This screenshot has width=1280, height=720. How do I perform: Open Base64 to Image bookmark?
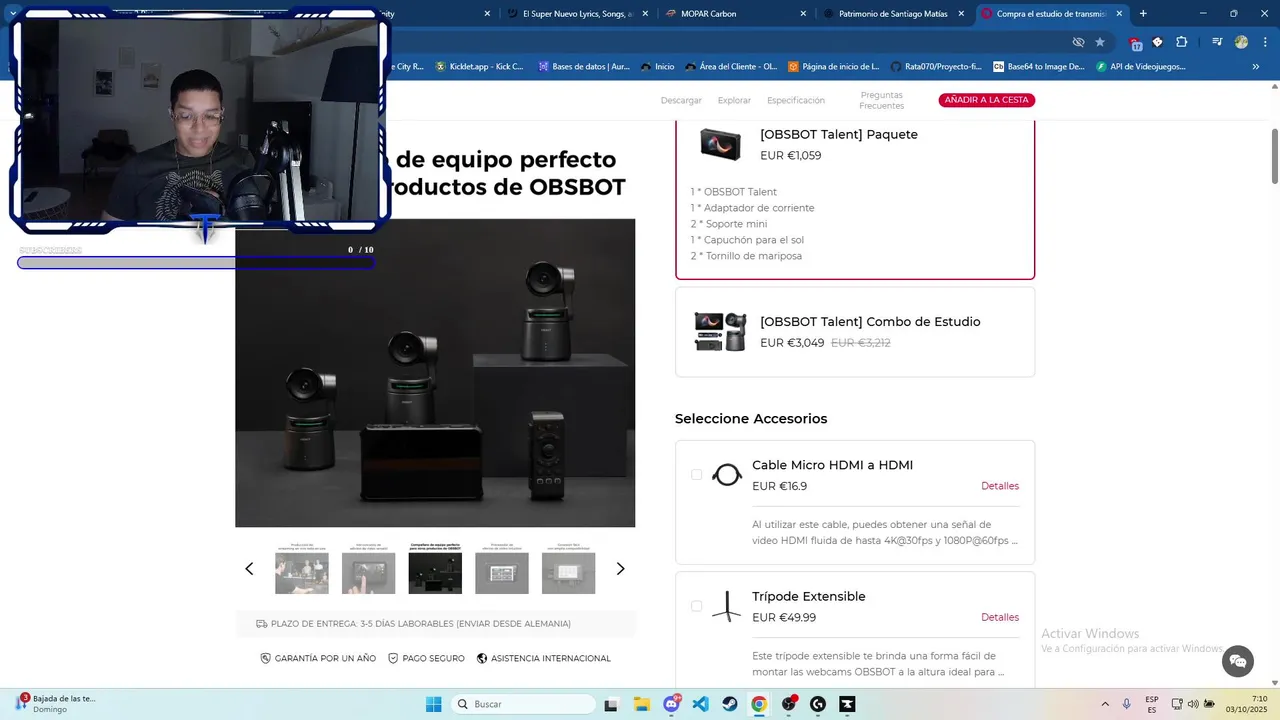(1038, 67)
